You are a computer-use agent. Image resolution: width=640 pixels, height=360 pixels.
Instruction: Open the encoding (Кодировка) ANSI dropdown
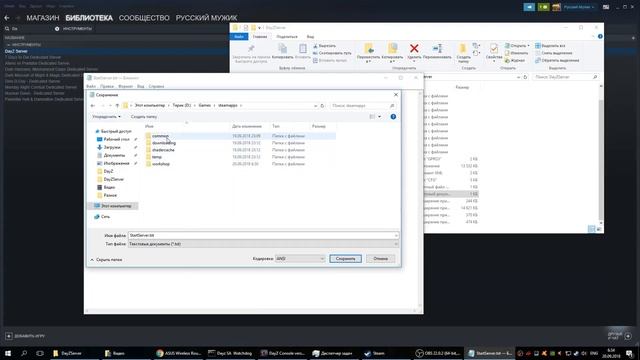[300, 258]
